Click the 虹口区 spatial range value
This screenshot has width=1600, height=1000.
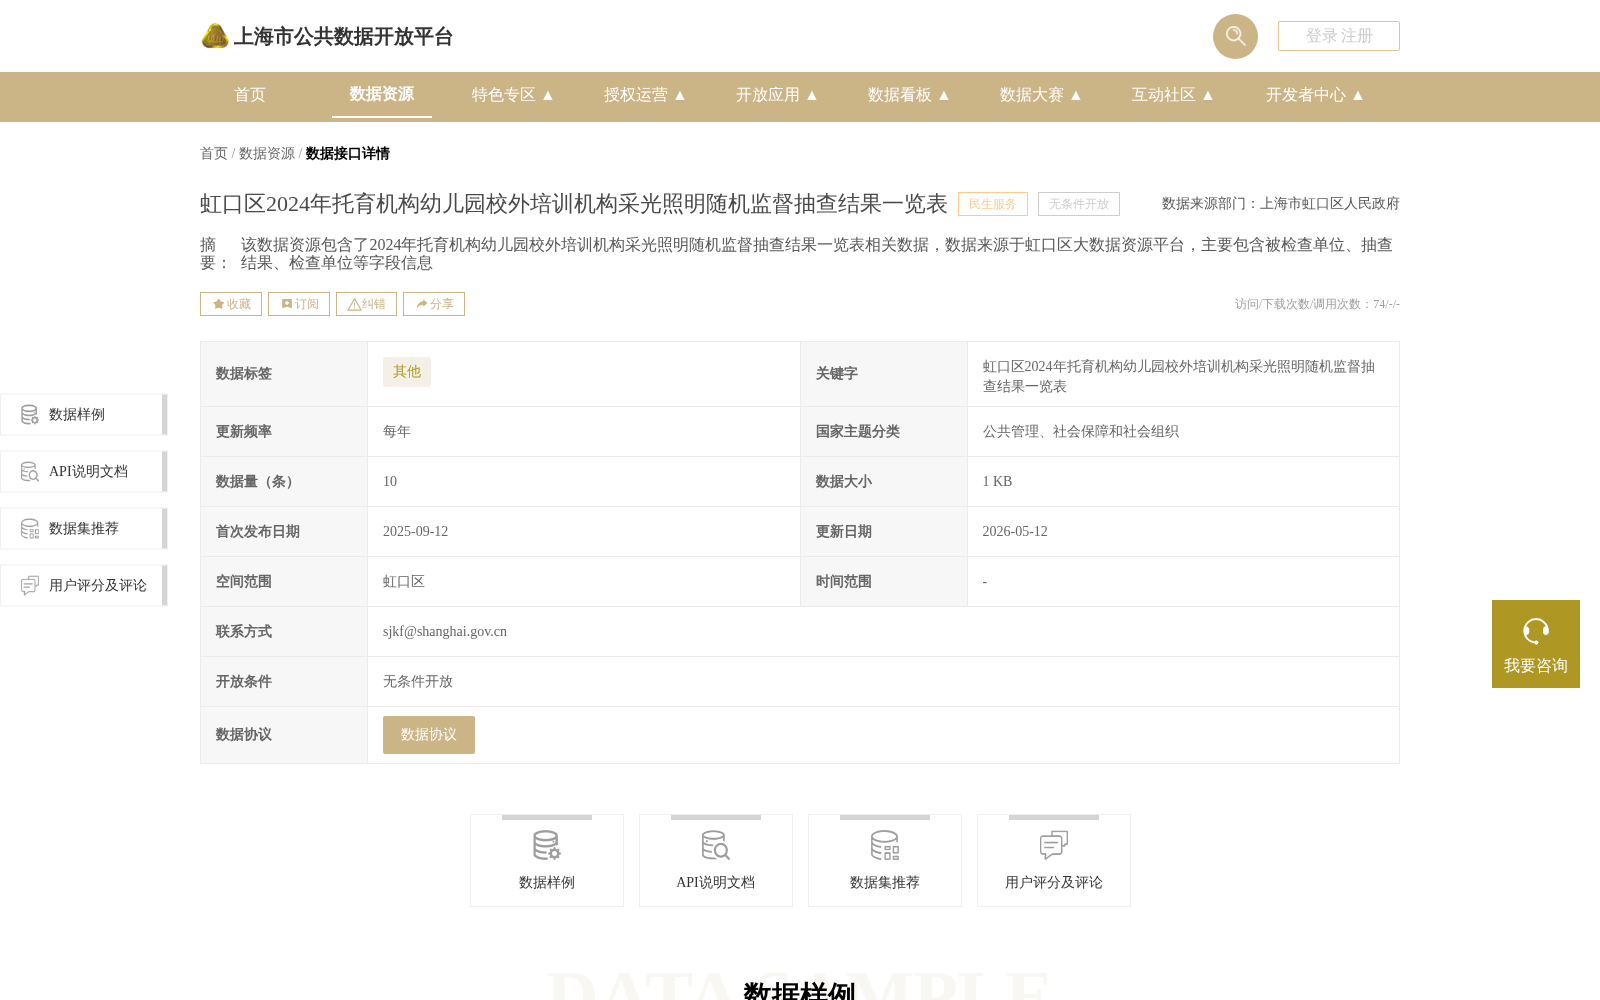click(x=404, y=582)
